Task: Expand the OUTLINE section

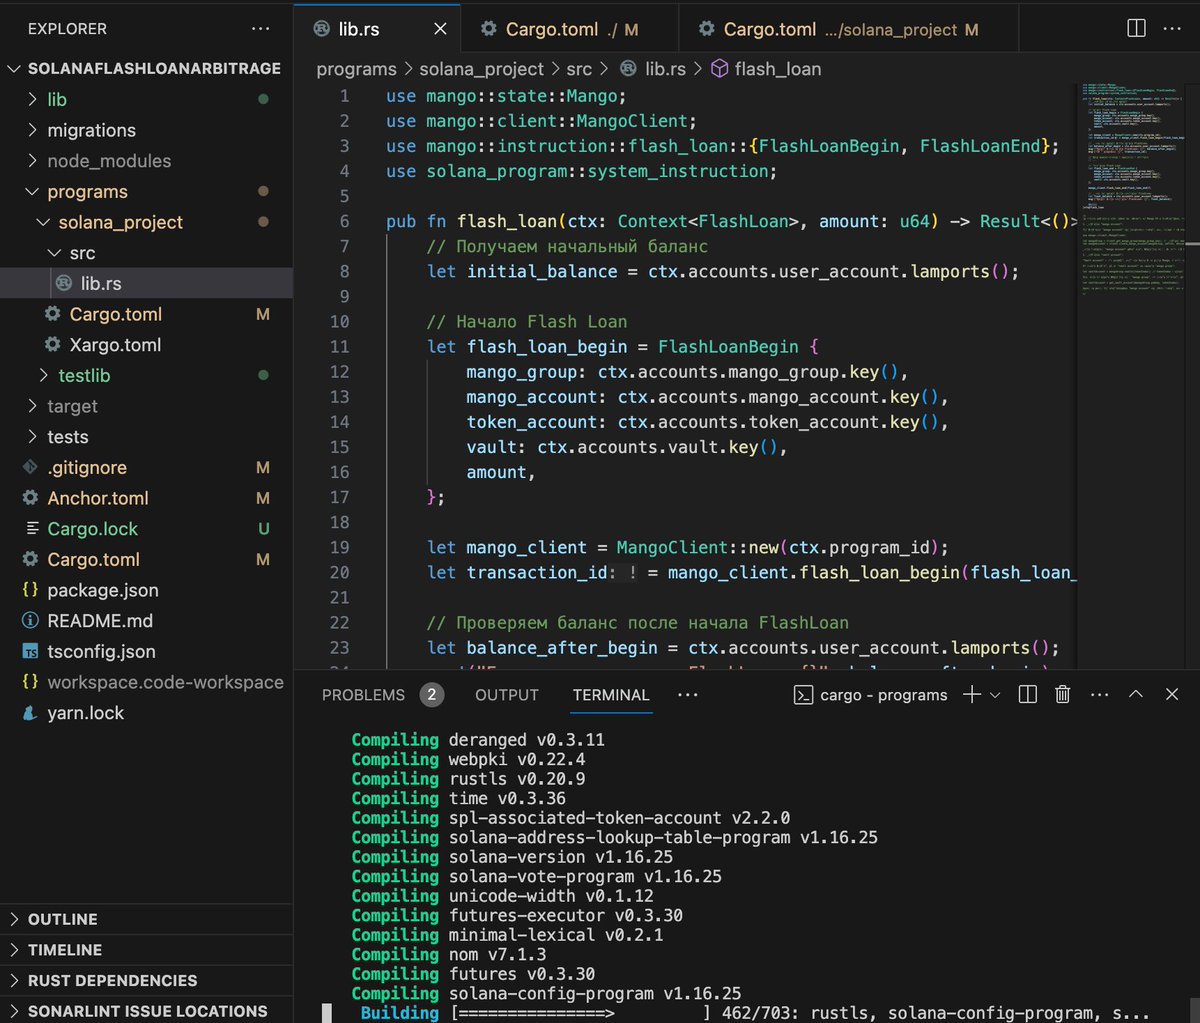Action: click(147, 919)
